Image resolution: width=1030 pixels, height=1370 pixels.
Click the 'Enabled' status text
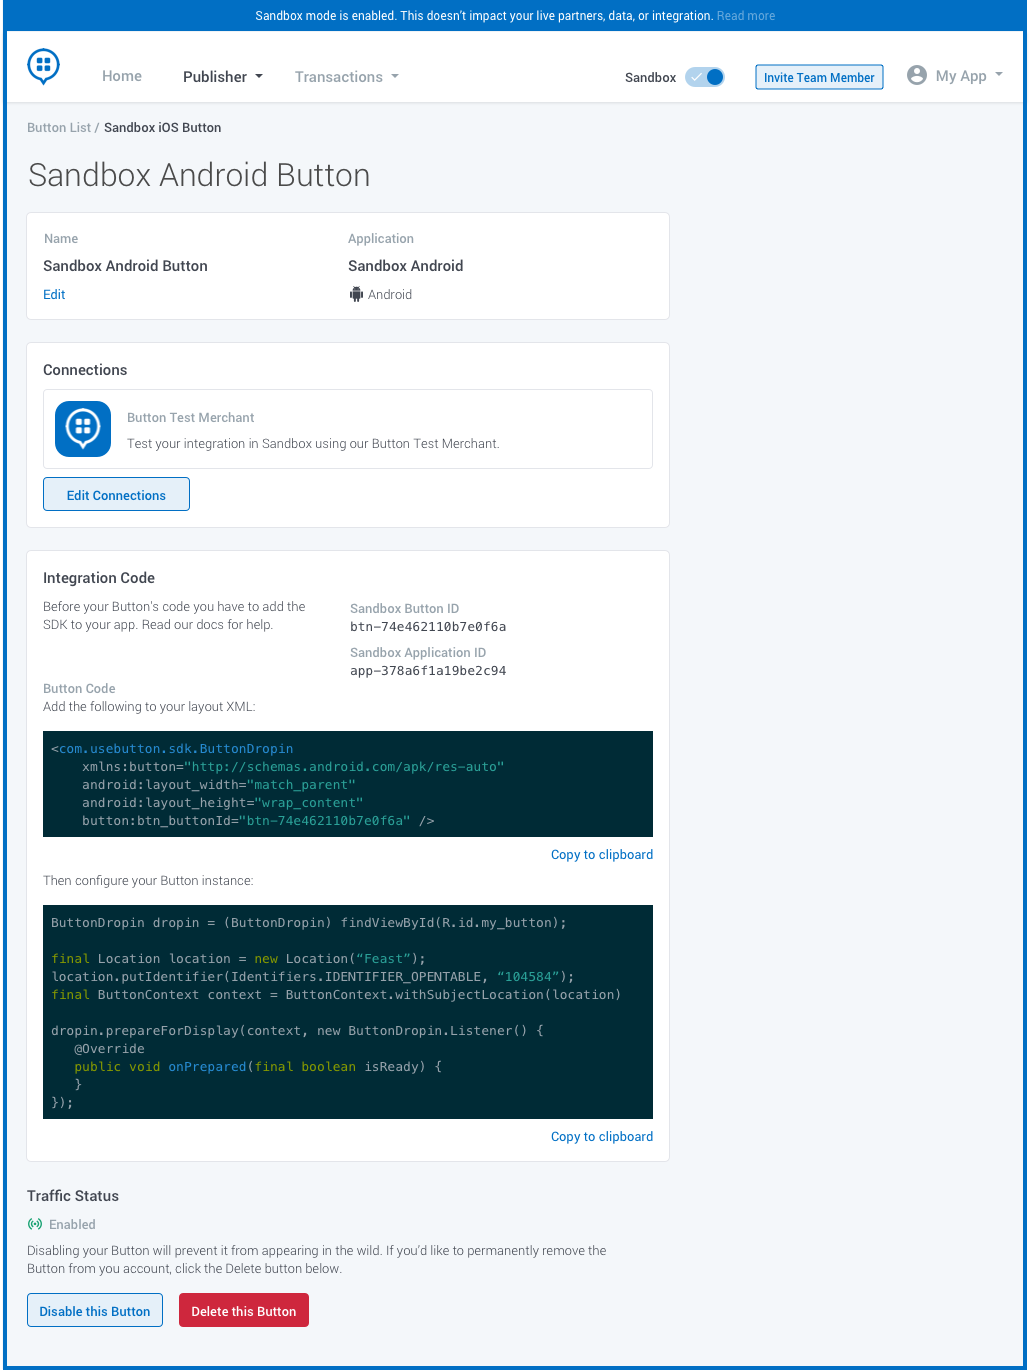(72, 1225)
